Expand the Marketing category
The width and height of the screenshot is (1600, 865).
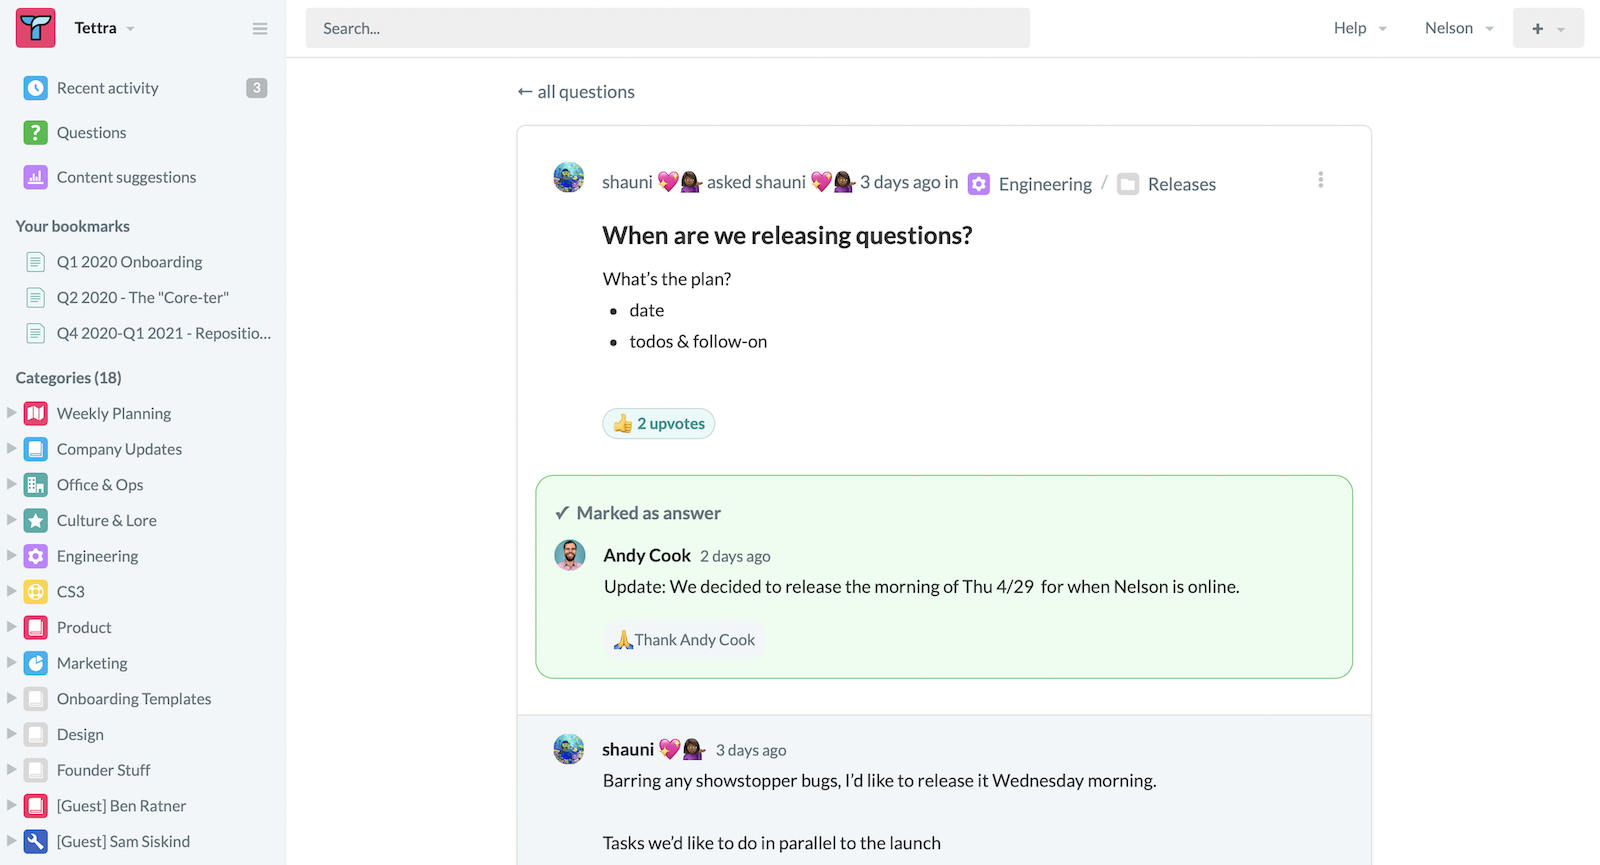[11, 662]
